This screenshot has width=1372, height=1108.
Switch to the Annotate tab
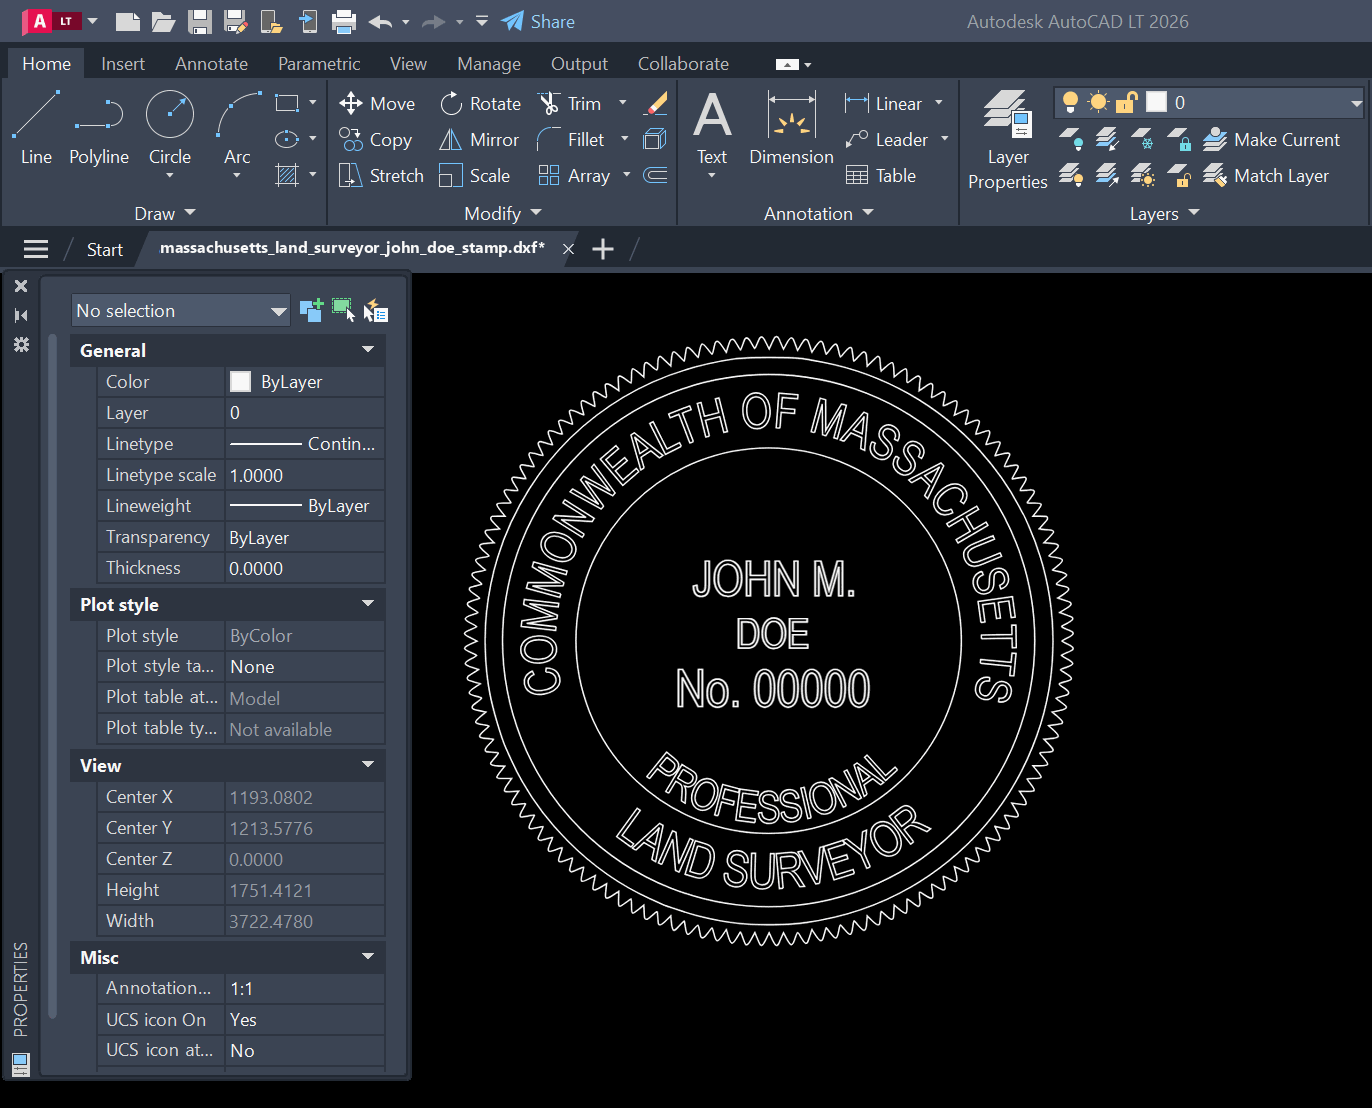(x=211, y=64)
